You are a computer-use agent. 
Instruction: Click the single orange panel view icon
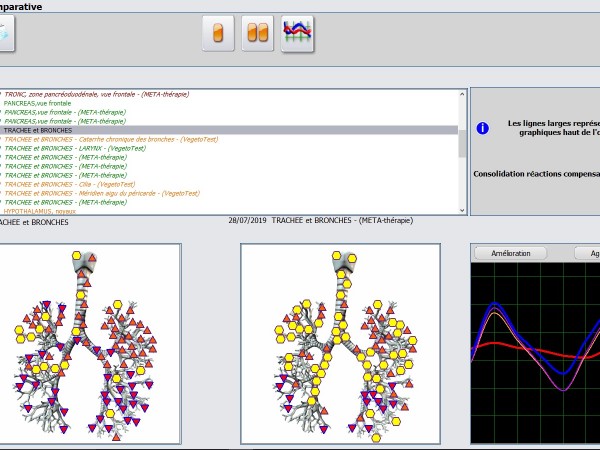219,33
